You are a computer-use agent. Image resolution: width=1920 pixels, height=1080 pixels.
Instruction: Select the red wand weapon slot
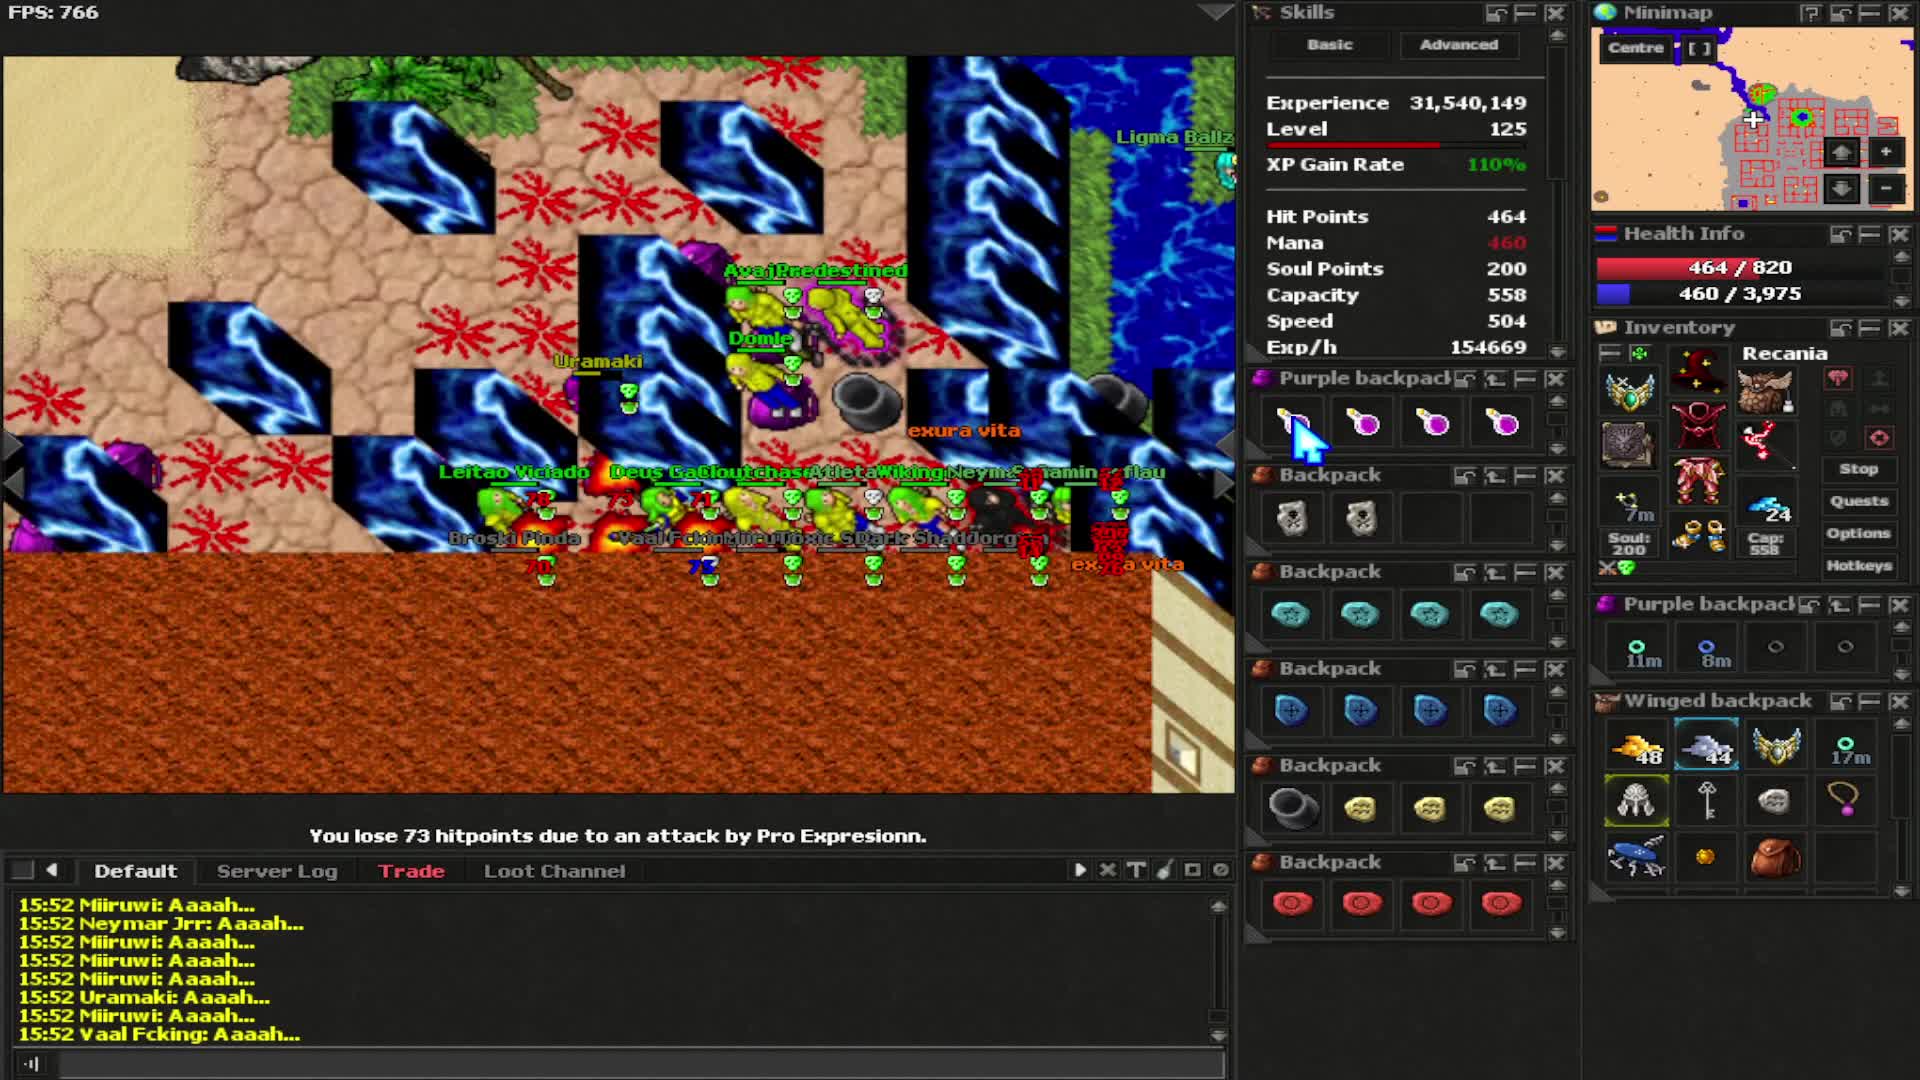(x=1765, y=444)
